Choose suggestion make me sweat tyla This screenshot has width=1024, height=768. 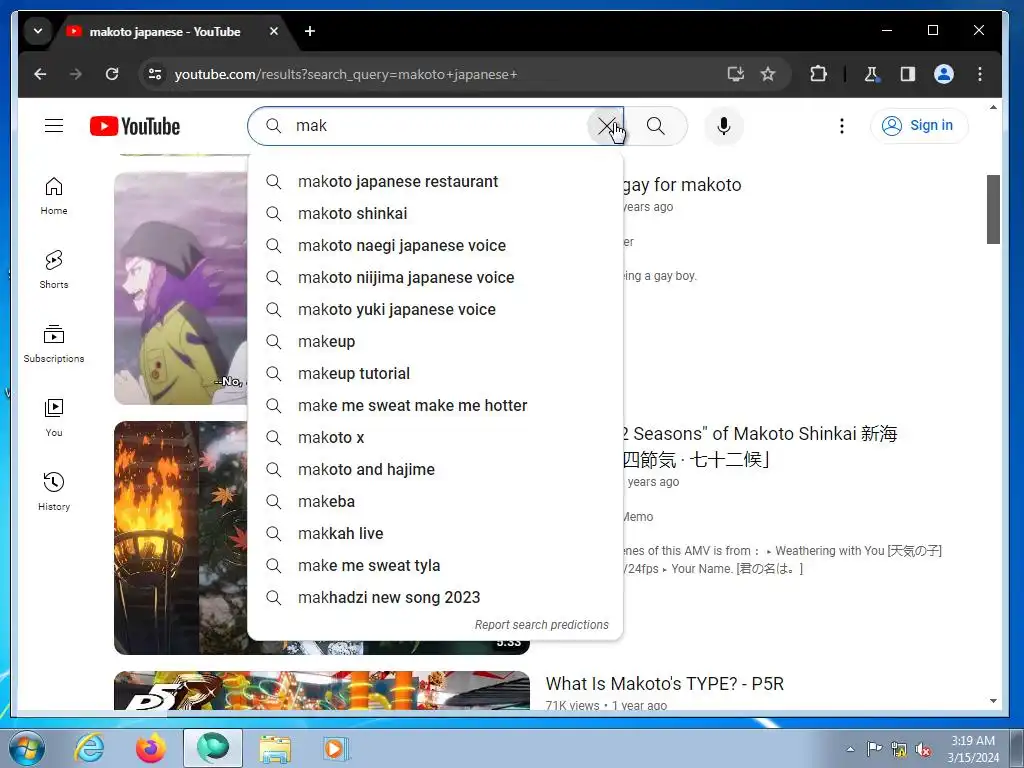pyautogui.click(x=435, y=566)
